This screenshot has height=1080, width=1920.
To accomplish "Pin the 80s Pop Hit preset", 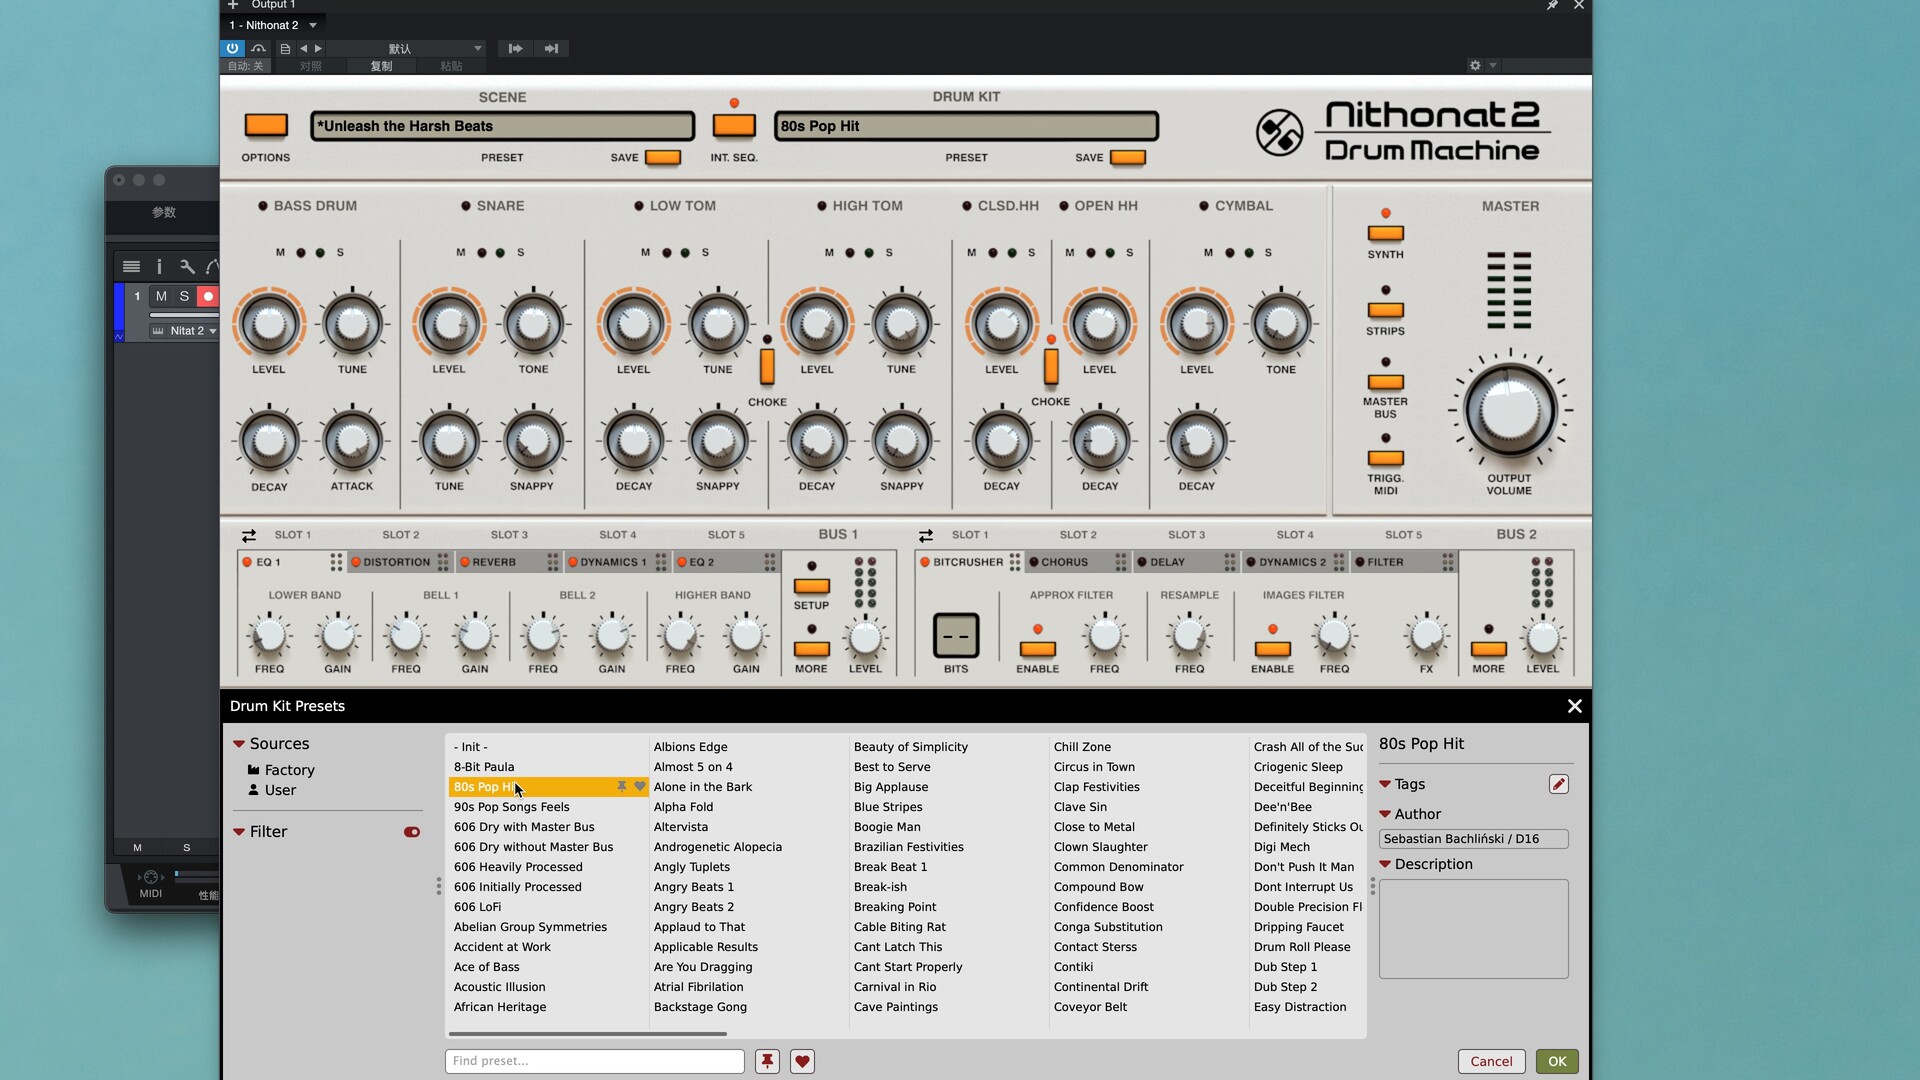I will click(622, 787).
